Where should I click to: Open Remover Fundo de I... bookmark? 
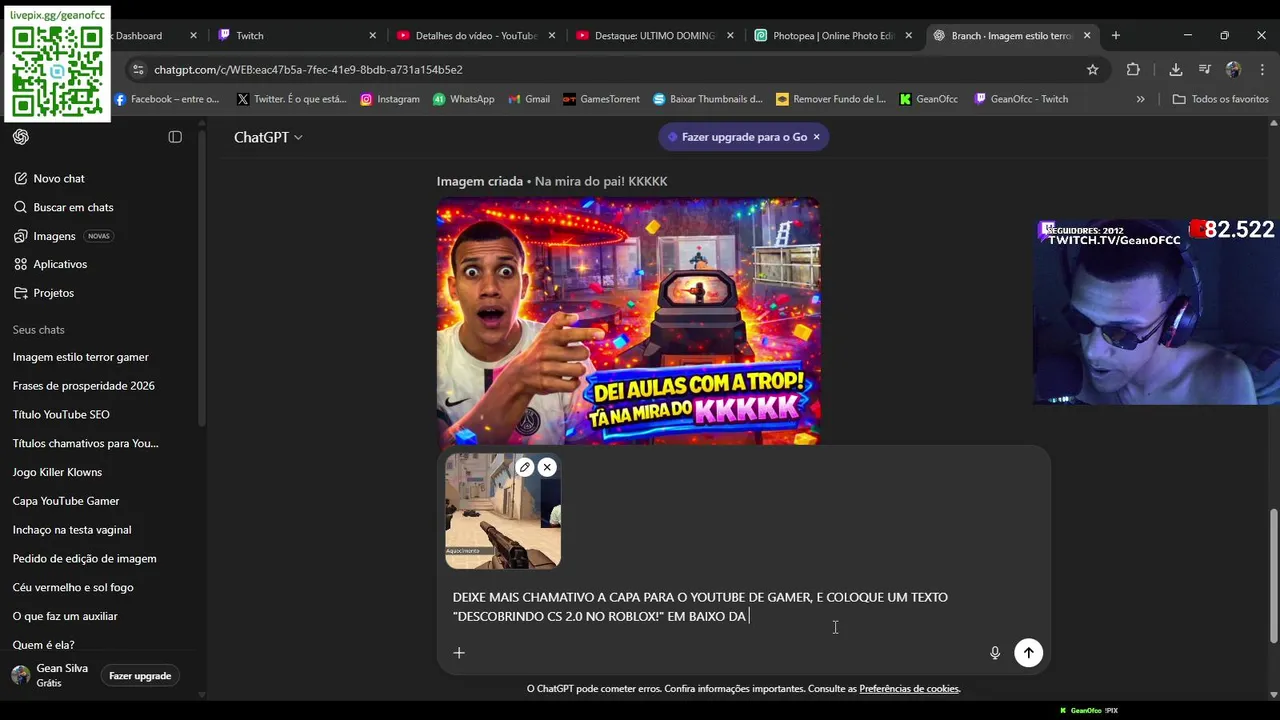point(831,99)
